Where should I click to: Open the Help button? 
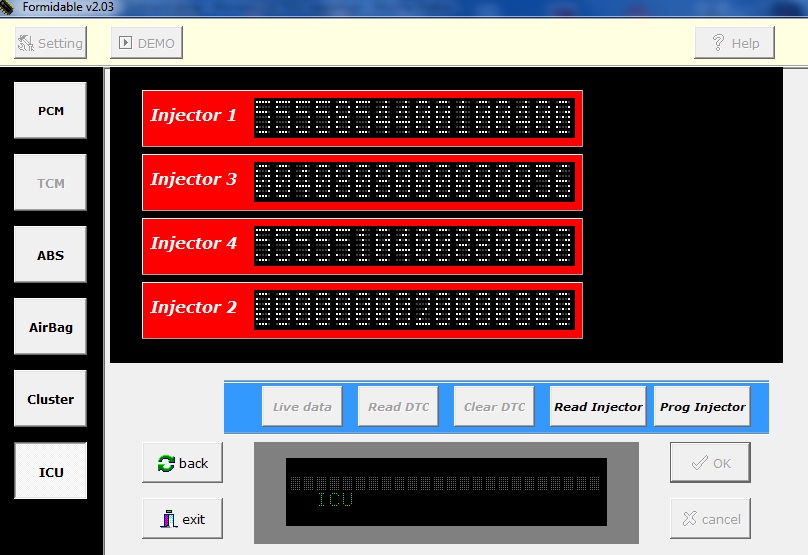click(x=734, y=43)
